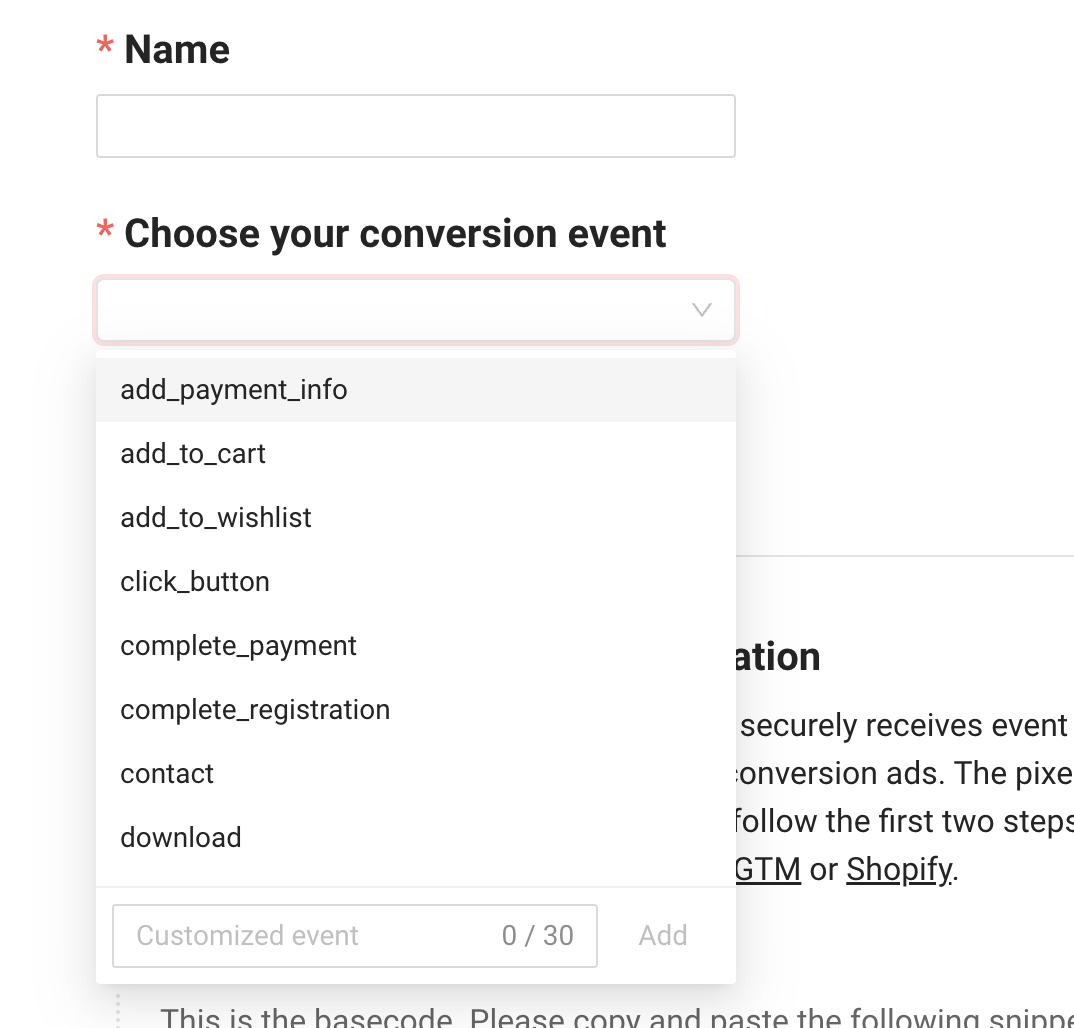Select add_payment_info from the event list

point(416,390)
